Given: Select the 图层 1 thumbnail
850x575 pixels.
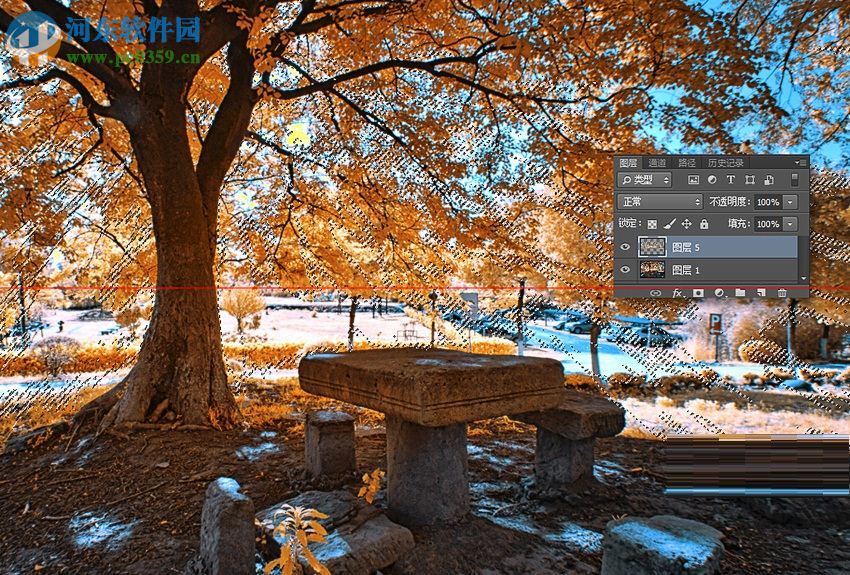Looking at the screenshot, I should pos(652,269).
